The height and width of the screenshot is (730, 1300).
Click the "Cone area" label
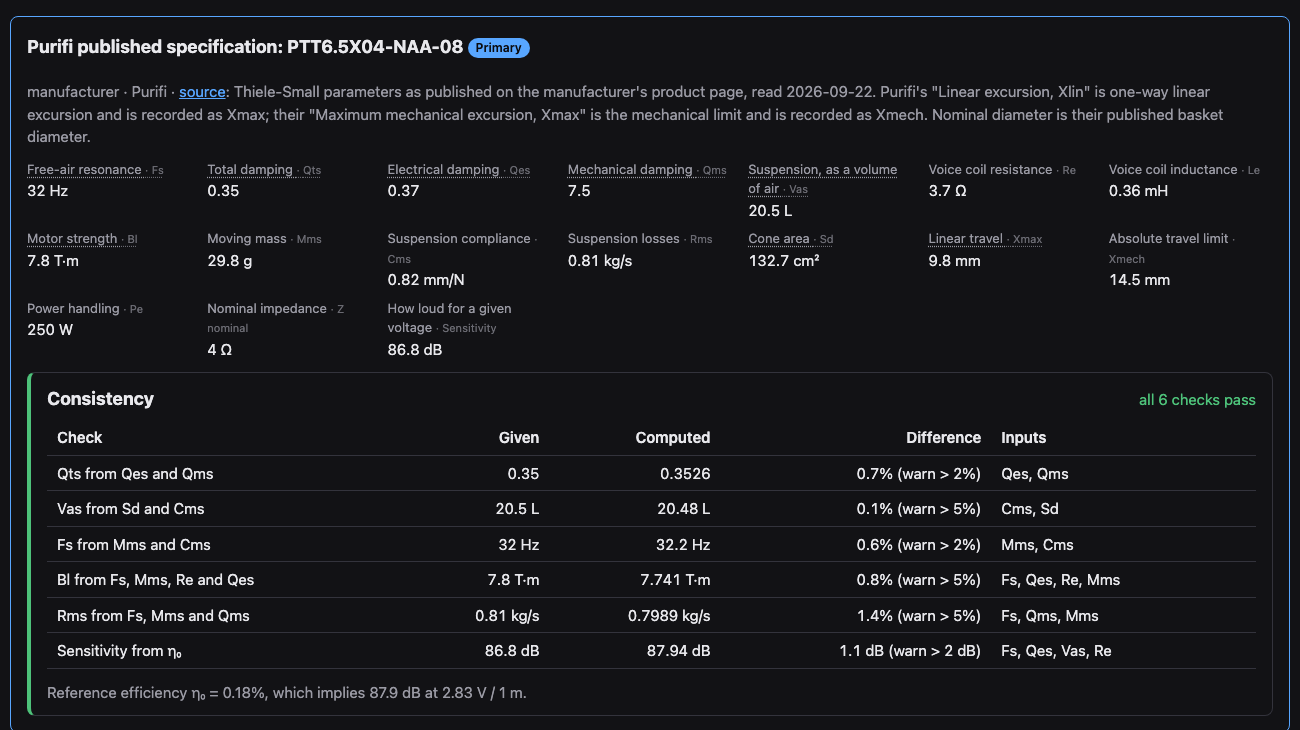[x=779, y=239]
